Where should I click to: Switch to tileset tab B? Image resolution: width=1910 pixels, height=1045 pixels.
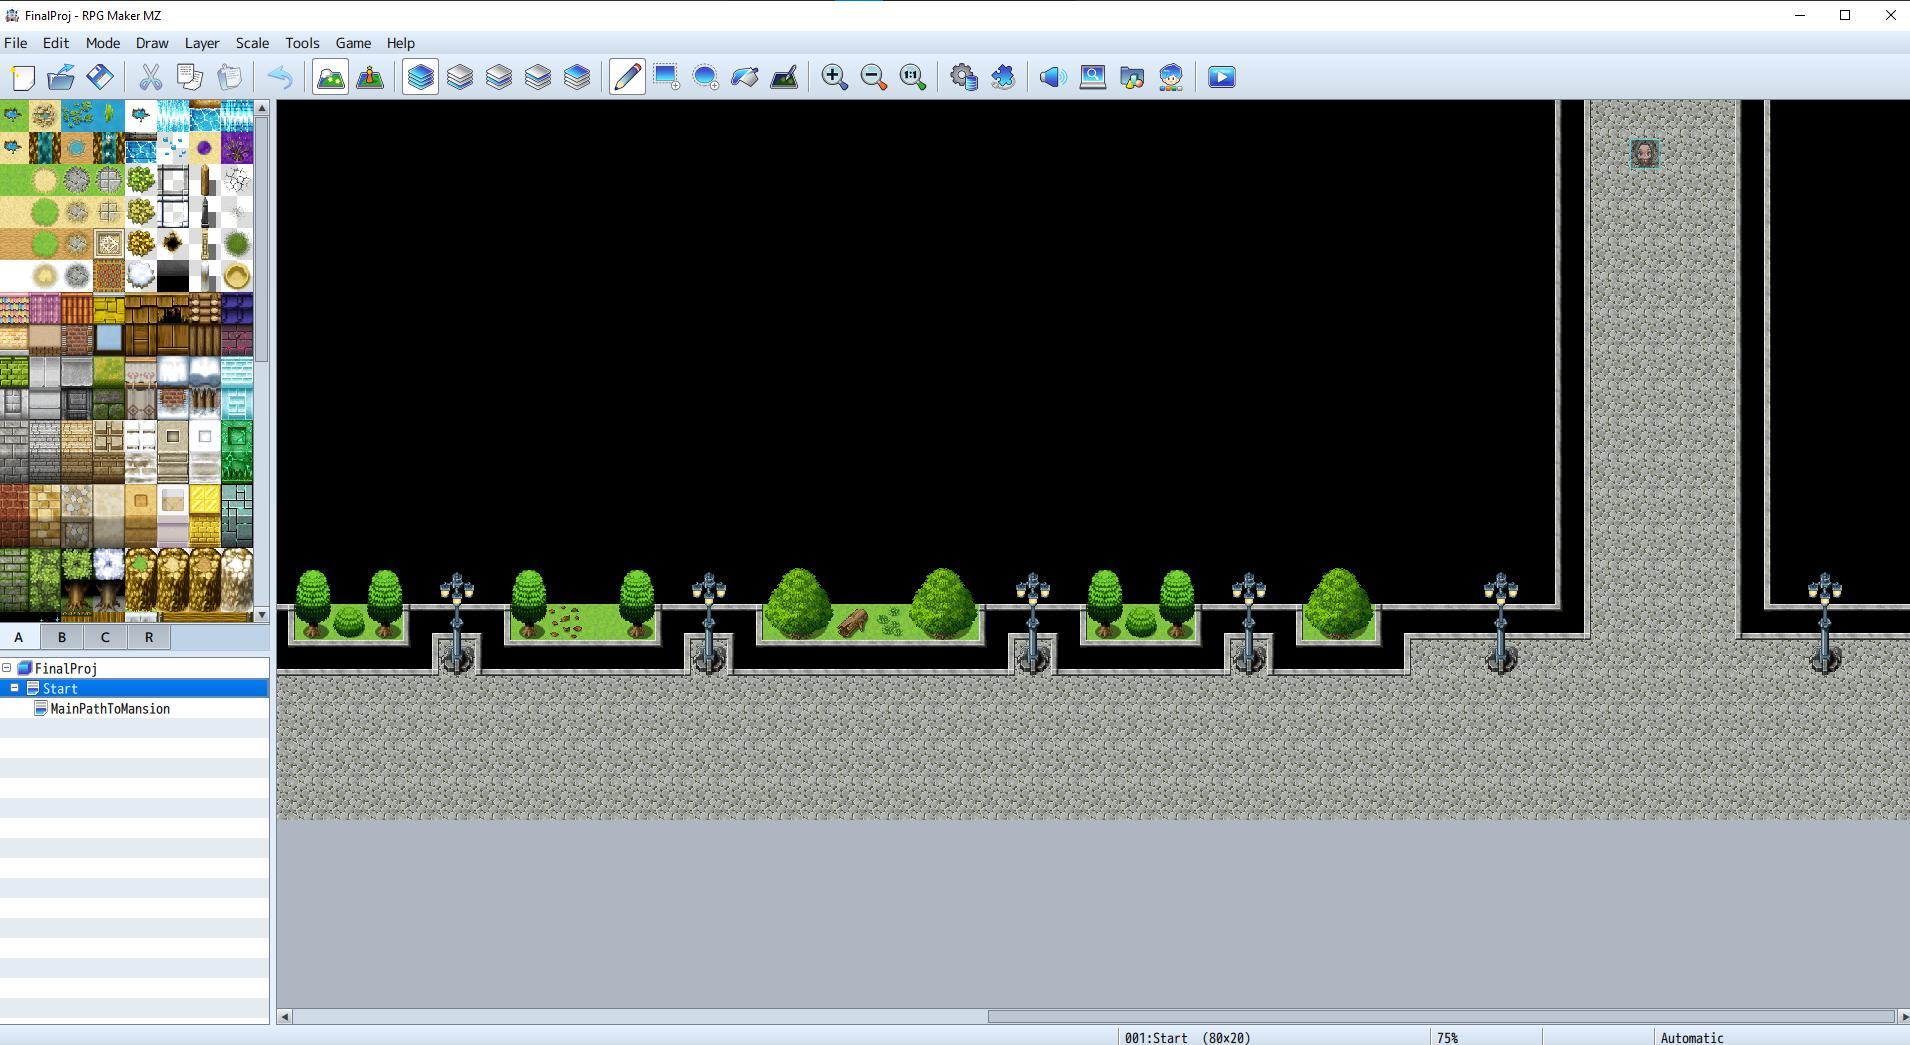pos(61,637)
